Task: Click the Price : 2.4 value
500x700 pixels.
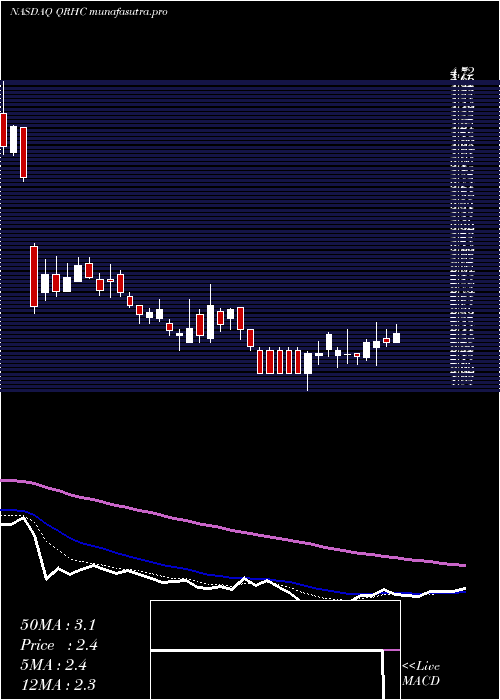Action: 59,645
